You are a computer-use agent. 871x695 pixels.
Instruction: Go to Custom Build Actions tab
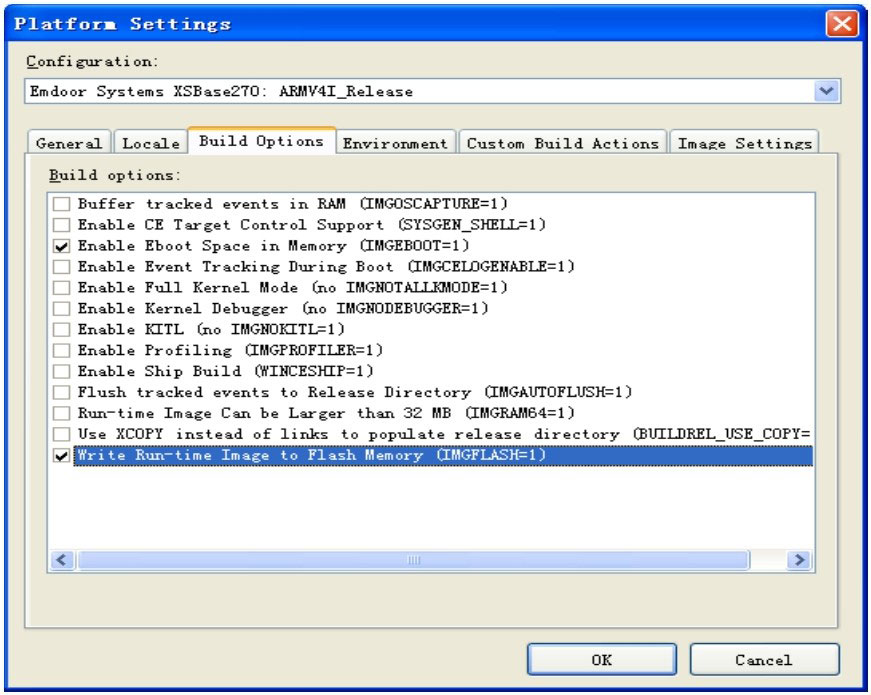563,143
